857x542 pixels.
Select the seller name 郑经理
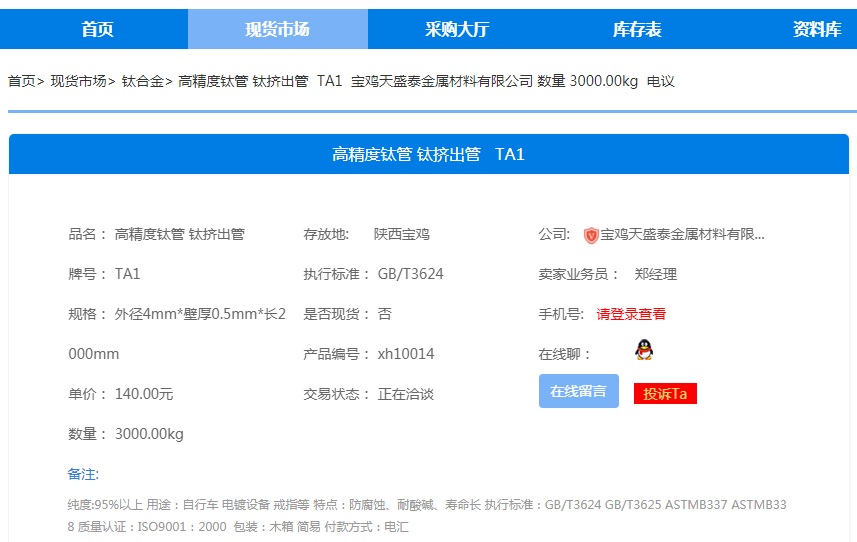pyautogui.click(x=655, y=274)
